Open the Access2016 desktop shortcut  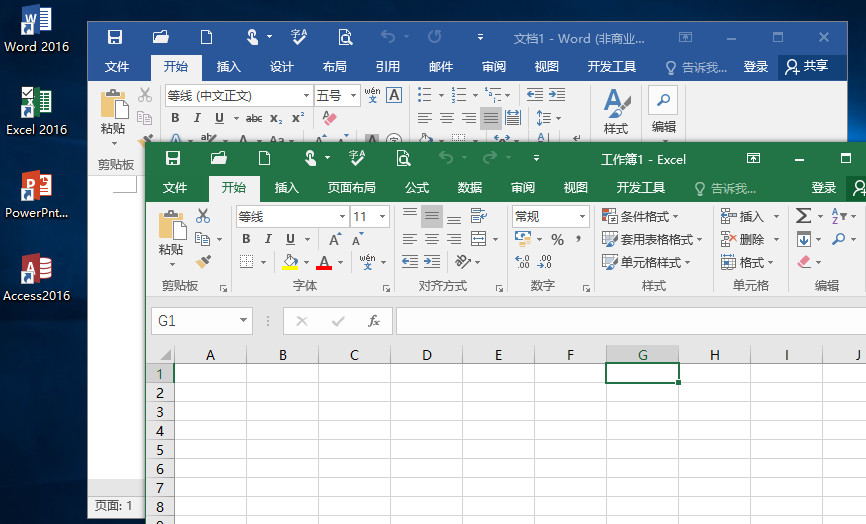[x=37, y=277]
